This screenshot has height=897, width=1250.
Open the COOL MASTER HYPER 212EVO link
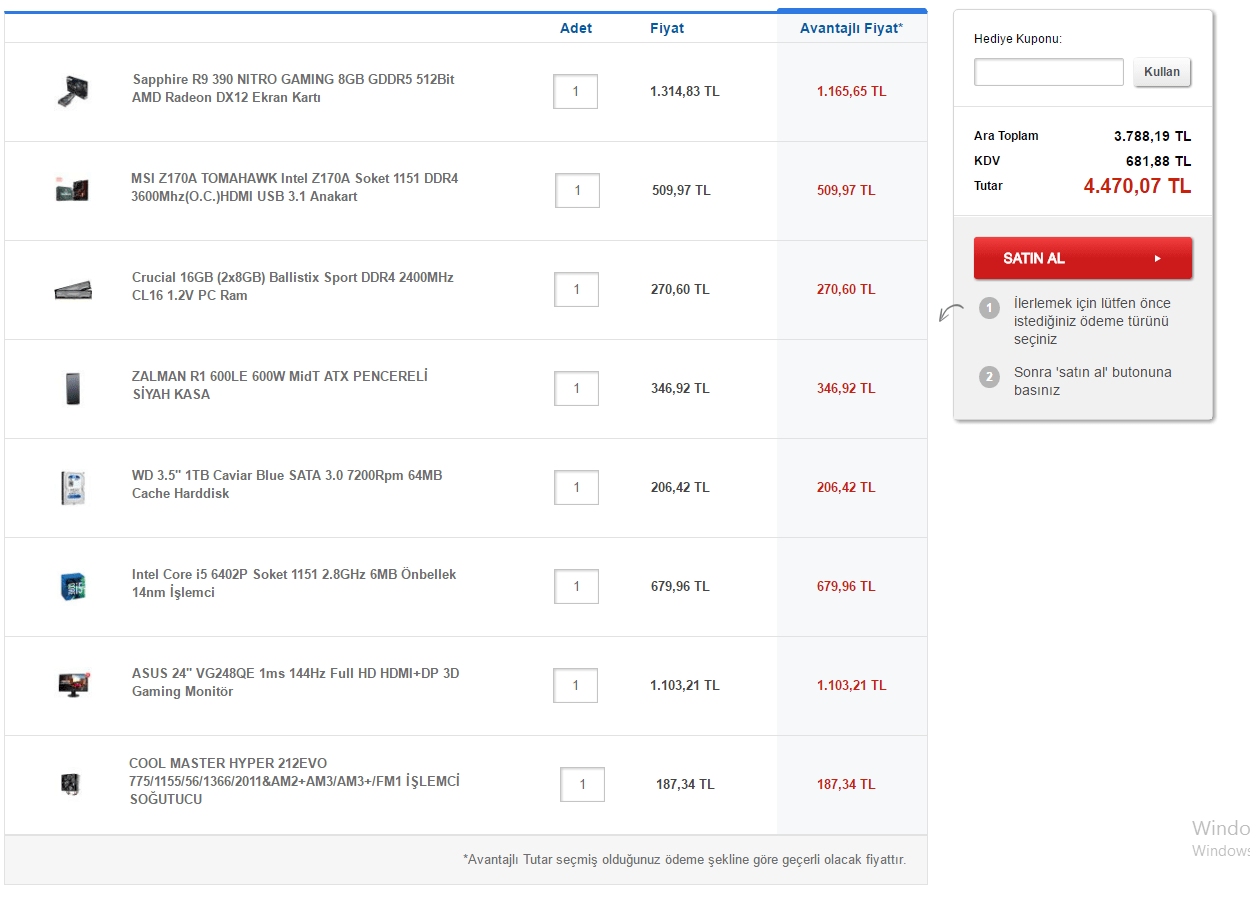point(294,781)
